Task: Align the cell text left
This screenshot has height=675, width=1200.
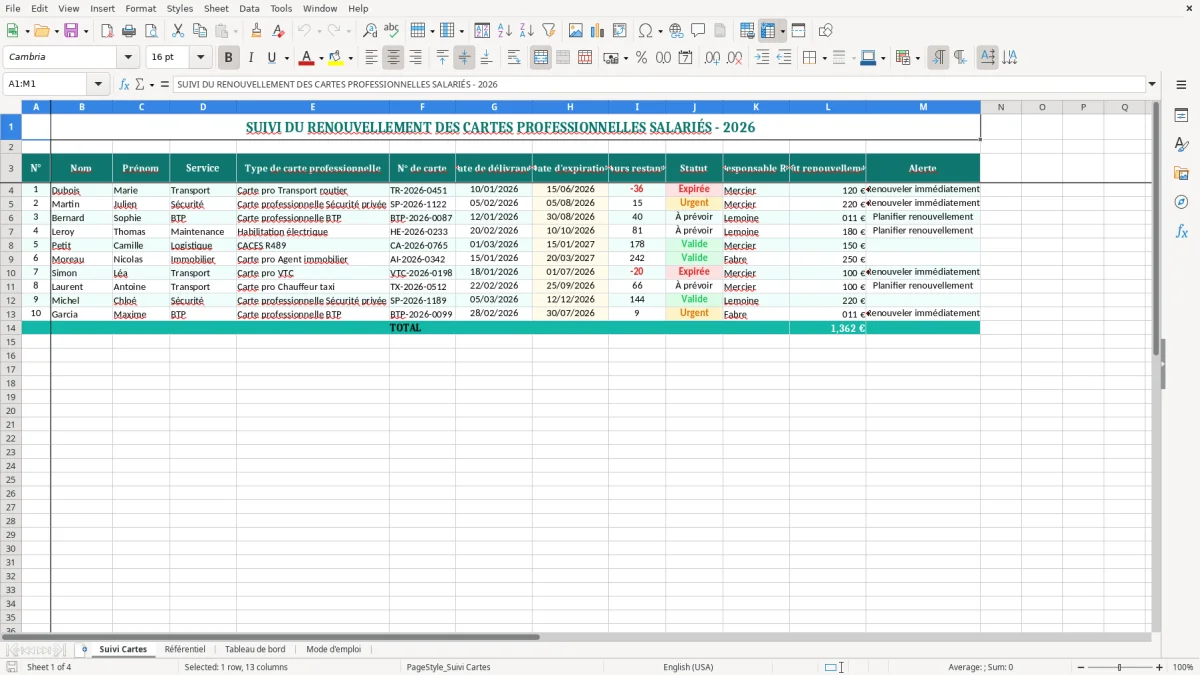Action: (x=372, y=58)
